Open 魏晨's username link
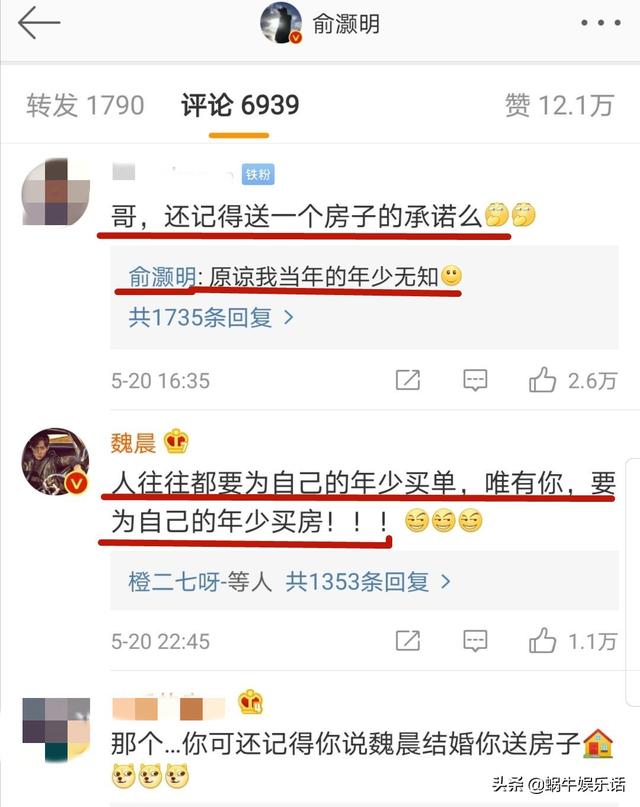 [x=133, y=443]
